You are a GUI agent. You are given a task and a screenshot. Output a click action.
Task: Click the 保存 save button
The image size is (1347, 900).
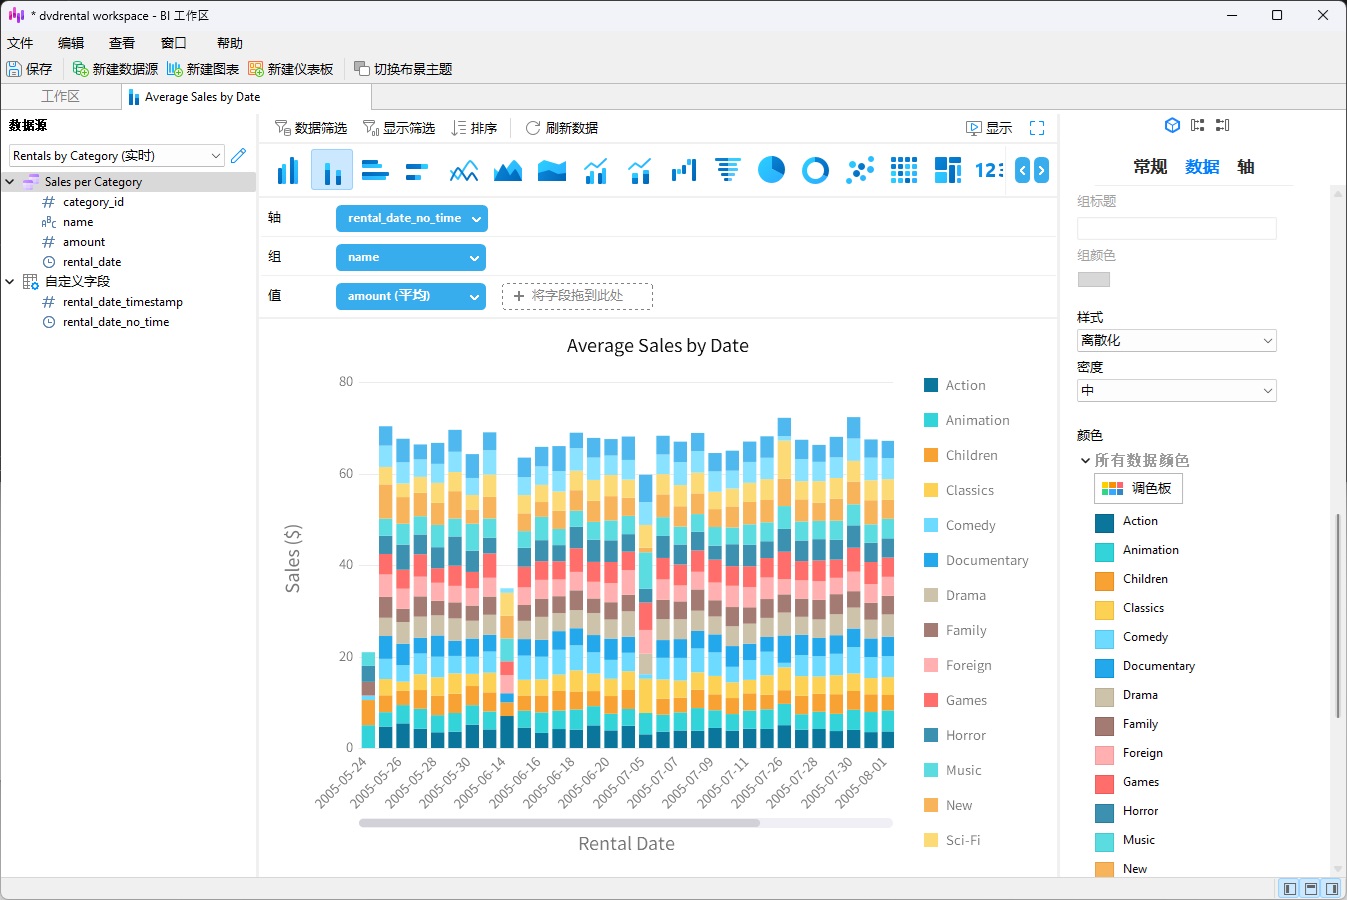31,68
